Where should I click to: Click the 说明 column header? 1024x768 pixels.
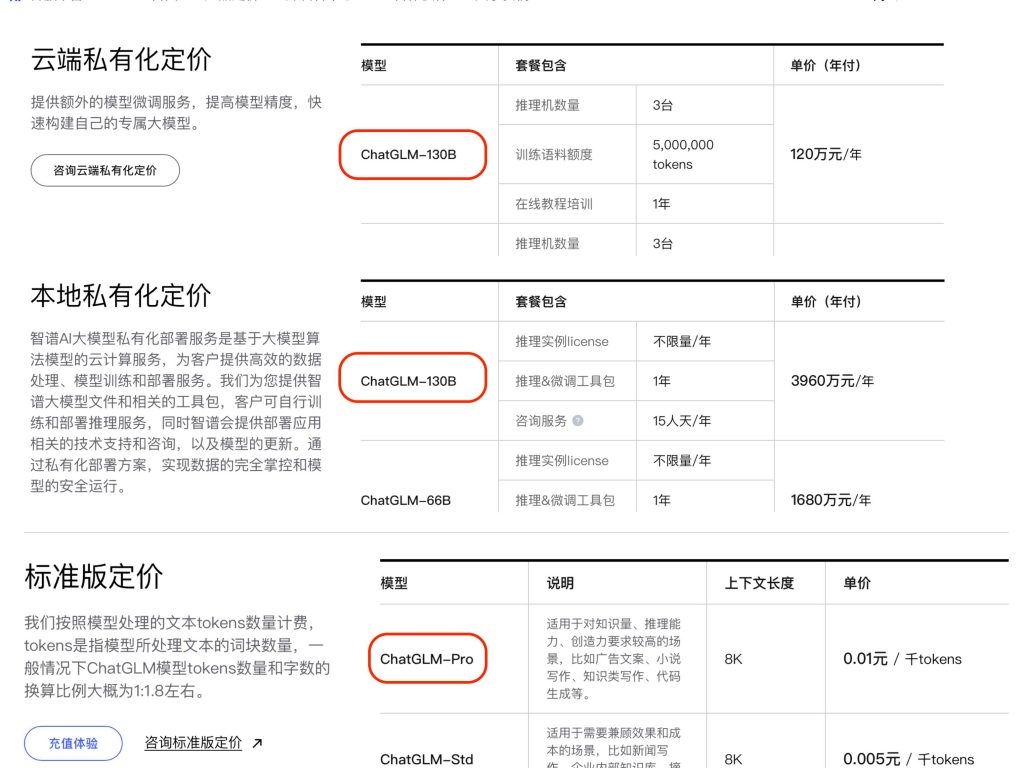pos(560,583)
